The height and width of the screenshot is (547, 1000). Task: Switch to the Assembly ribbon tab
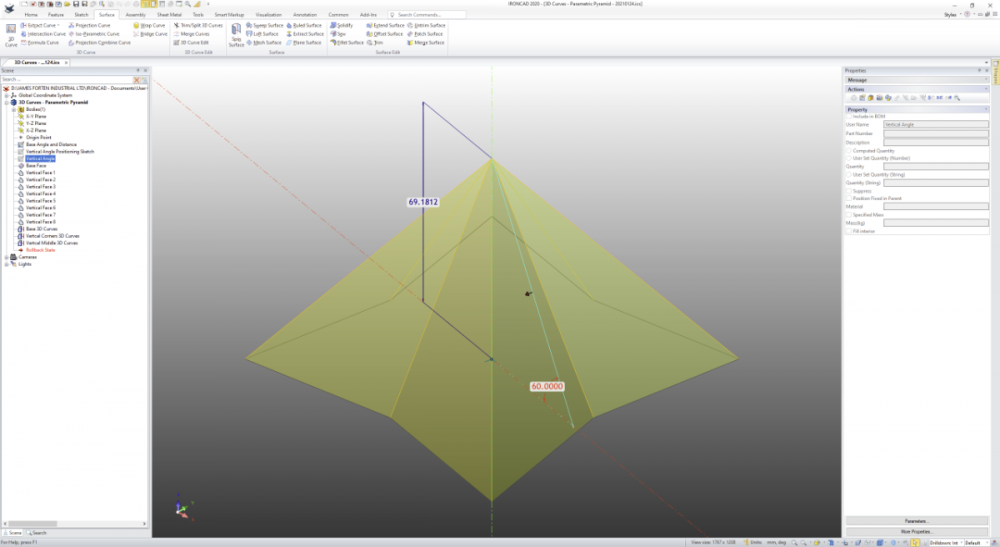(x=135, y=15)
